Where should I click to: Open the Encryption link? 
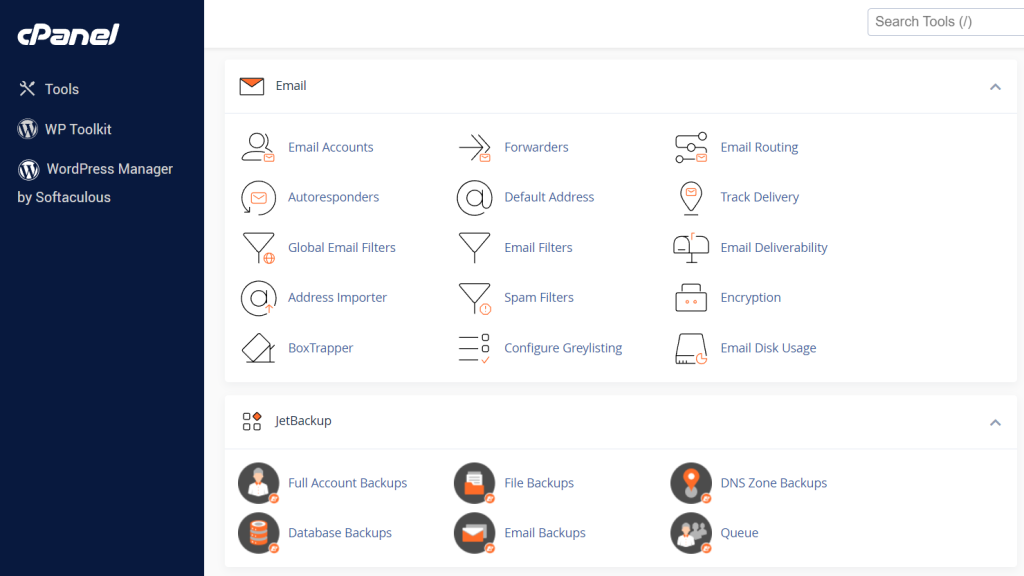point(750,298)
